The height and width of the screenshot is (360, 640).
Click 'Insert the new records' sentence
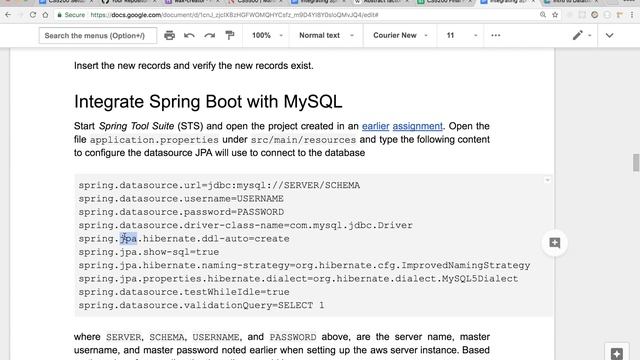pos(193,66)
